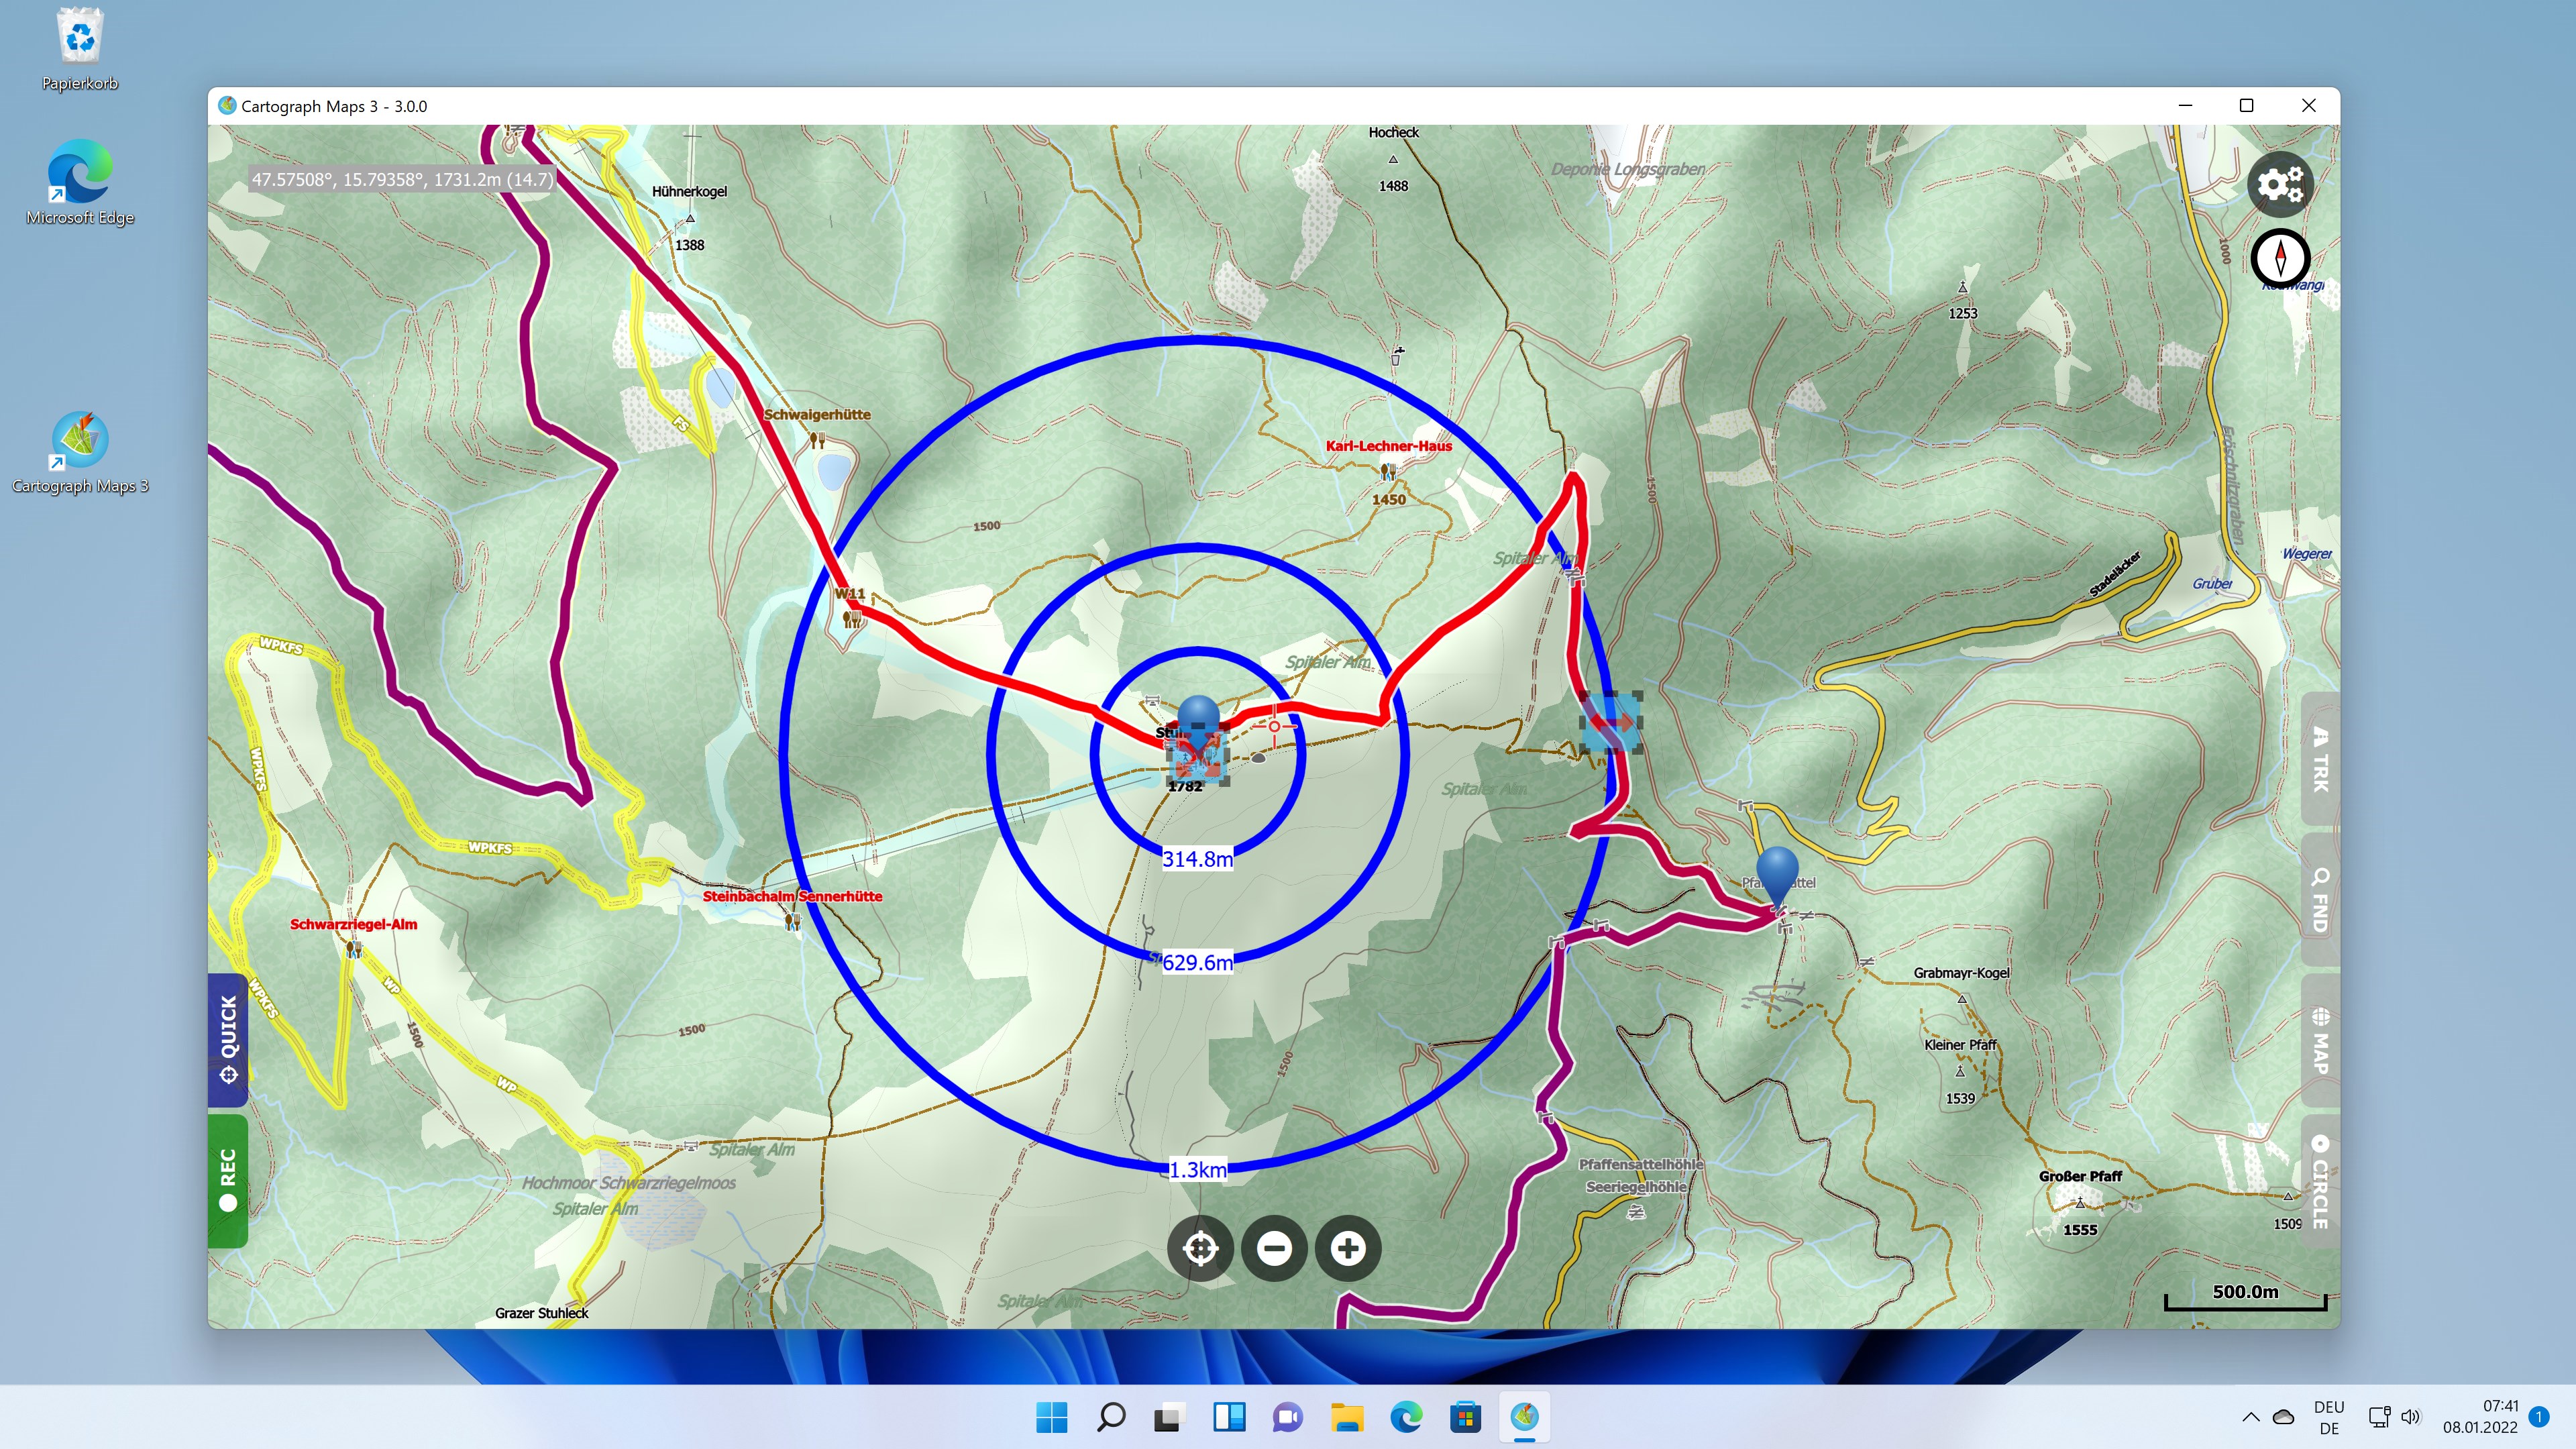Expand the QUICK panel on left
This screenshot has width=2576, height=1449.
pyautogui.click(x=228, y=1040)
